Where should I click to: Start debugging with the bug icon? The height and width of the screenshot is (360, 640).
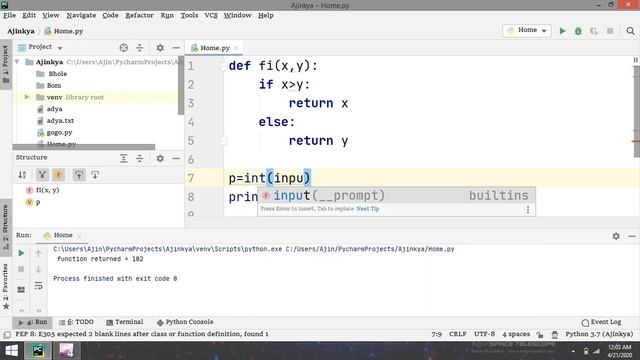click(578, 31)
